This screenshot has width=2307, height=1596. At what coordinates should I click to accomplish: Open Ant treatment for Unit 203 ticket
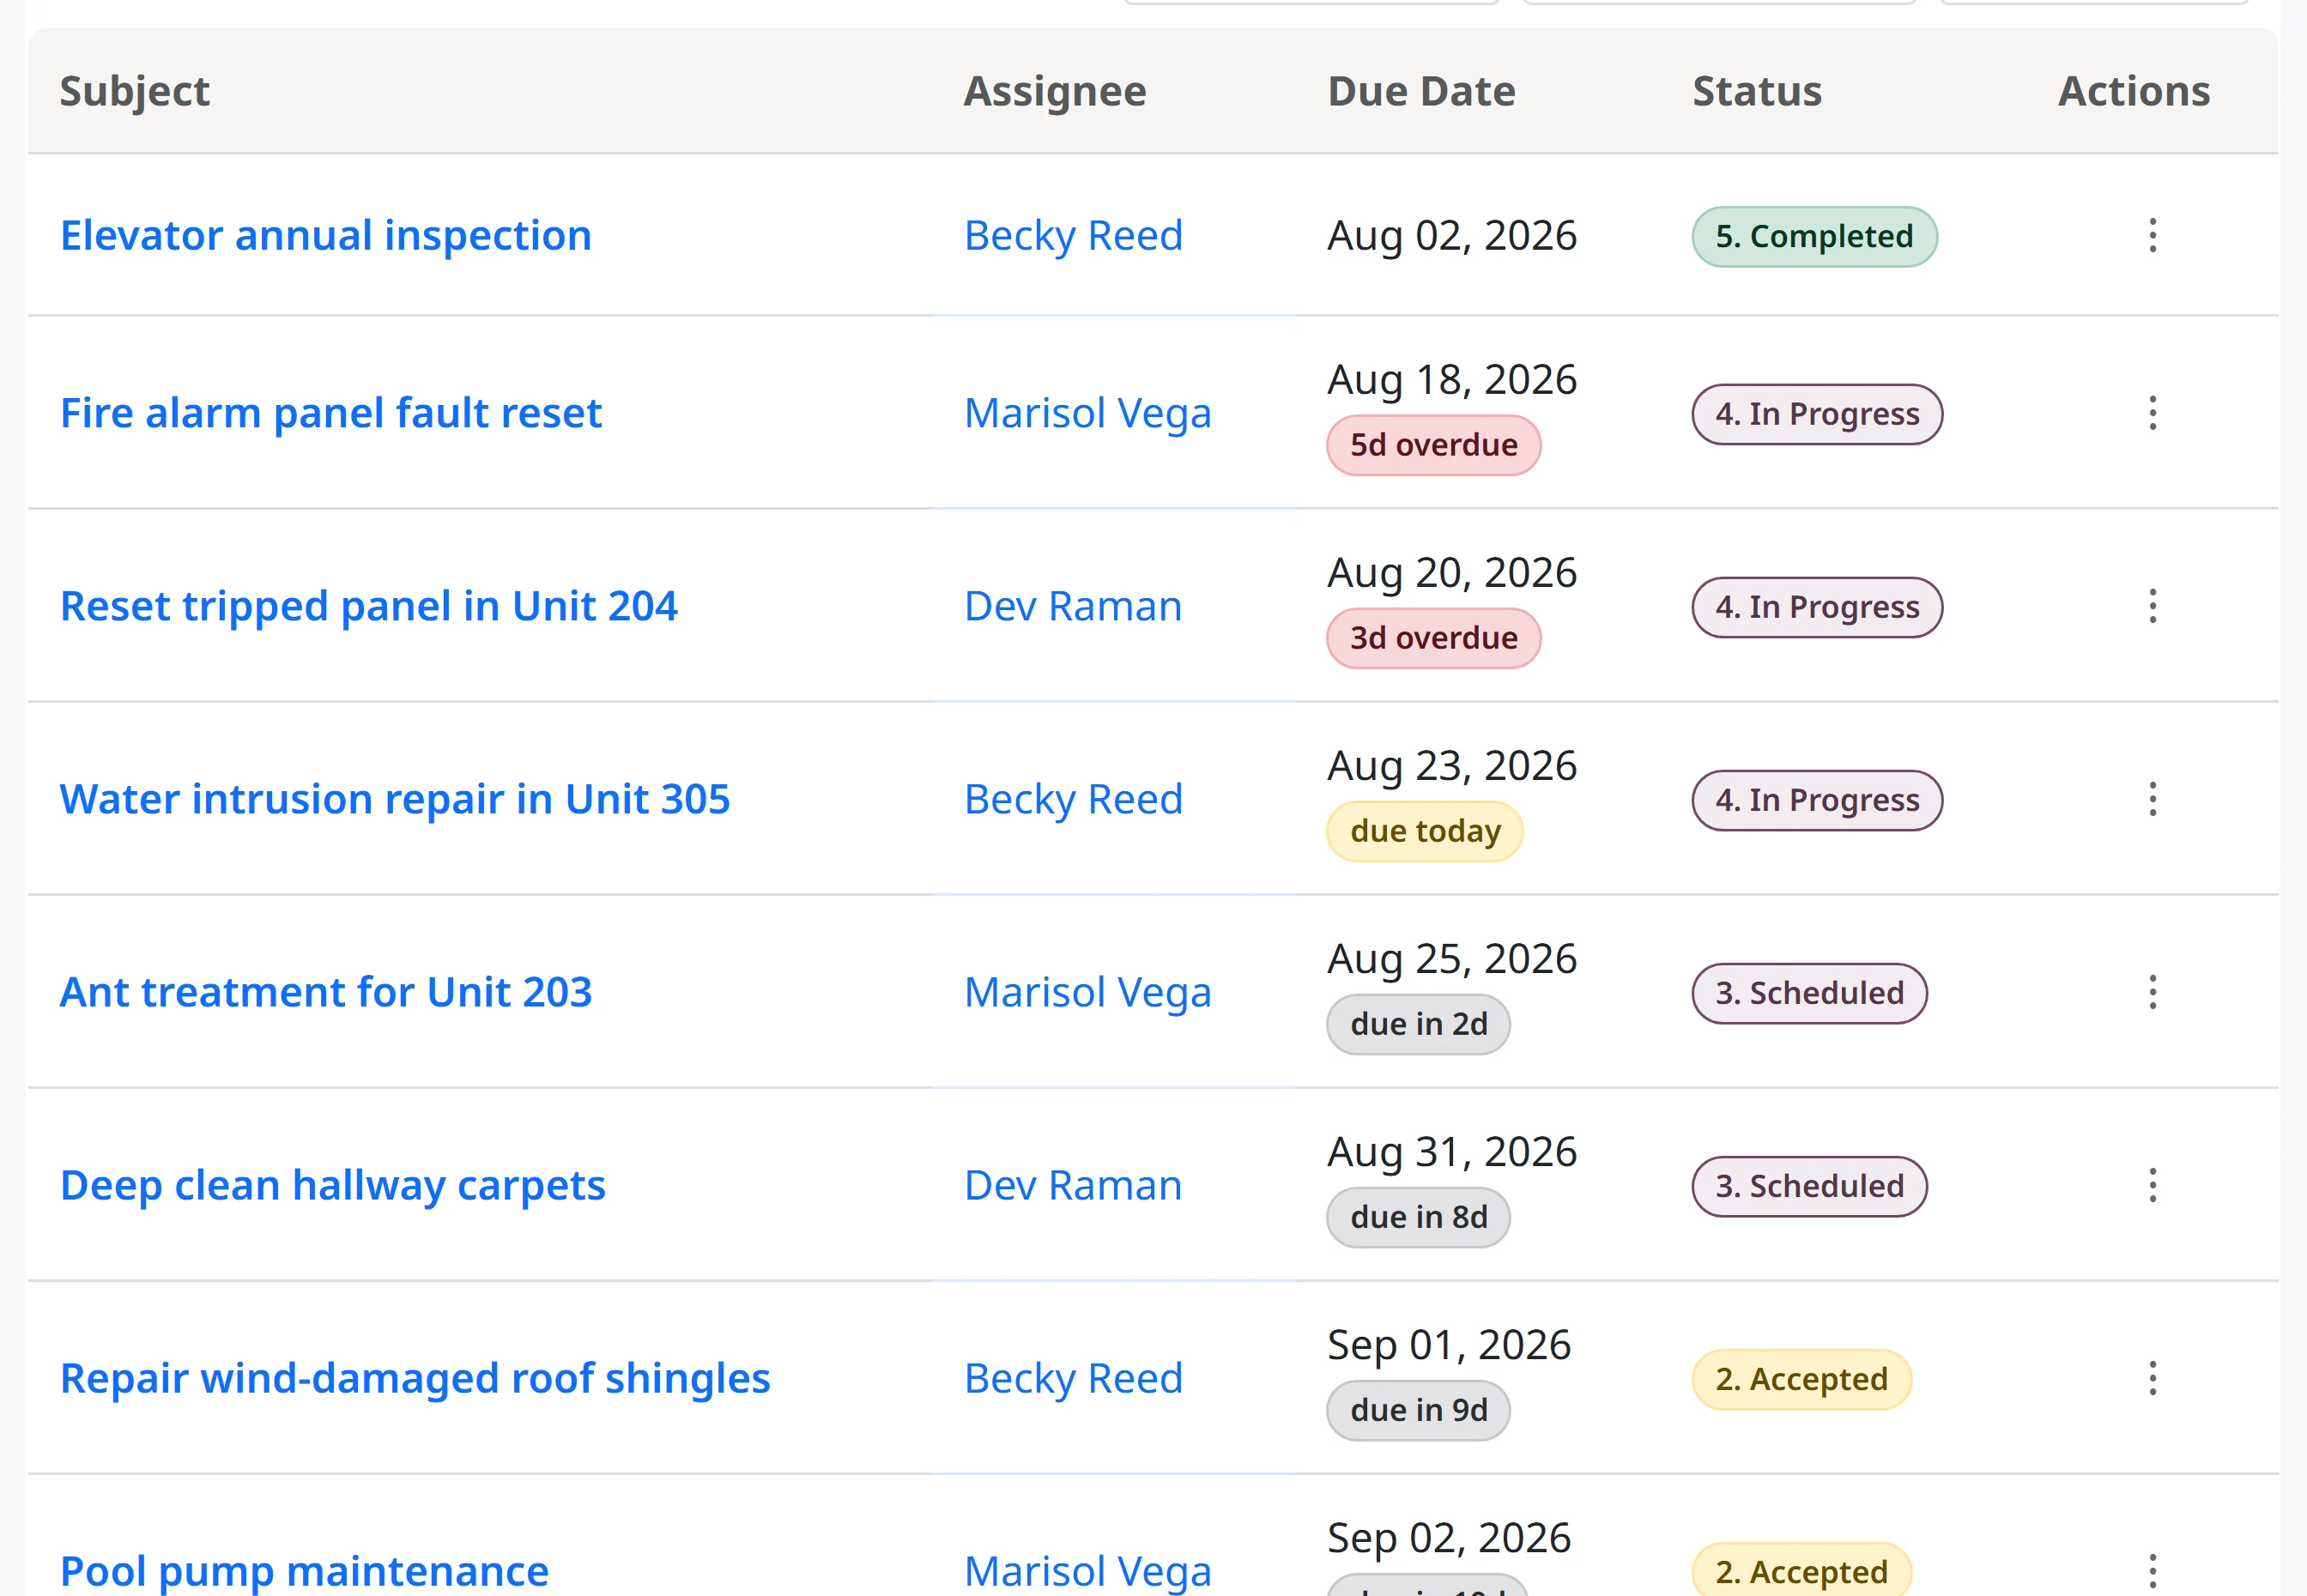(326, 992)
